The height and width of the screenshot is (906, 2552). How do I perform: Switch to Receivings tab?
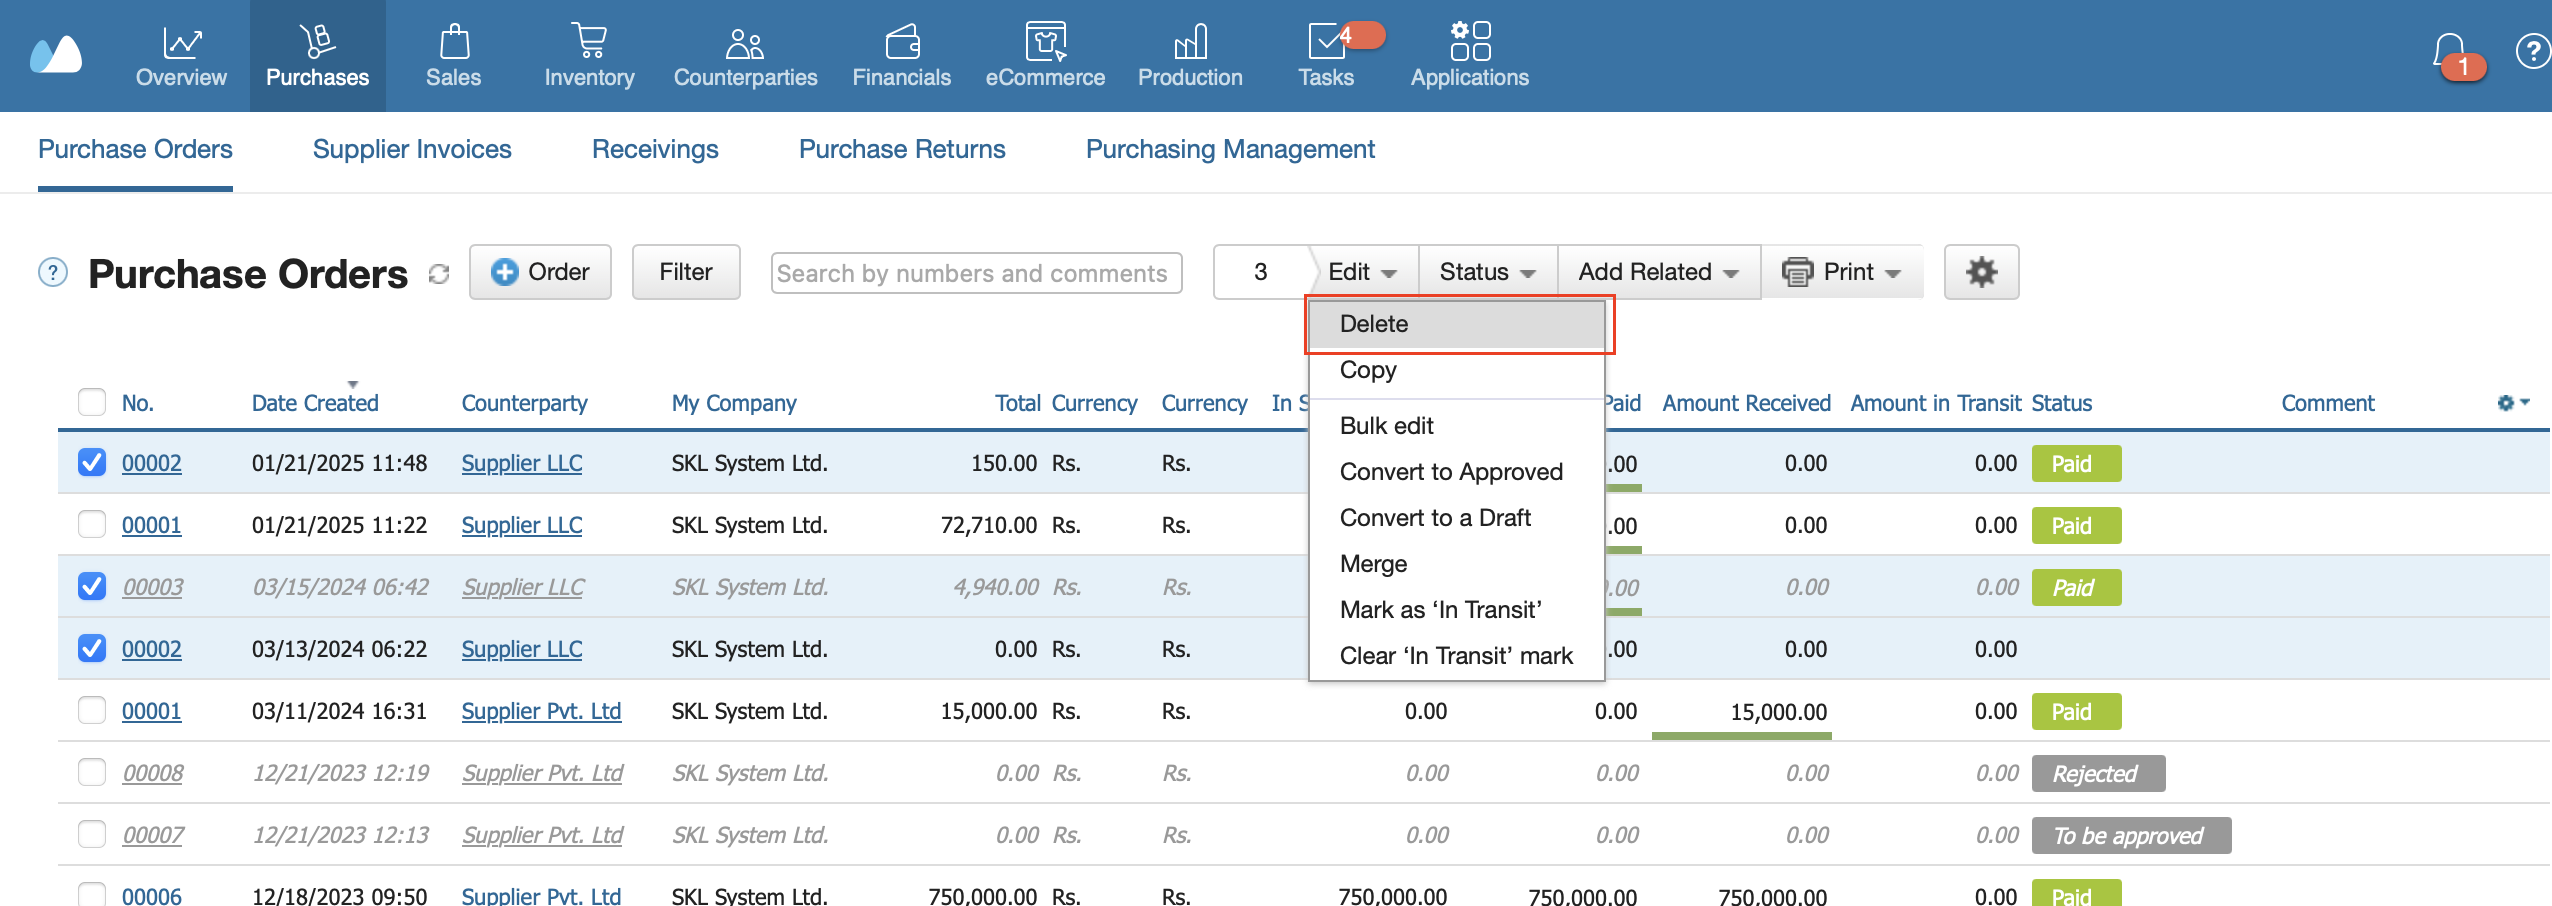click(655, 149)
